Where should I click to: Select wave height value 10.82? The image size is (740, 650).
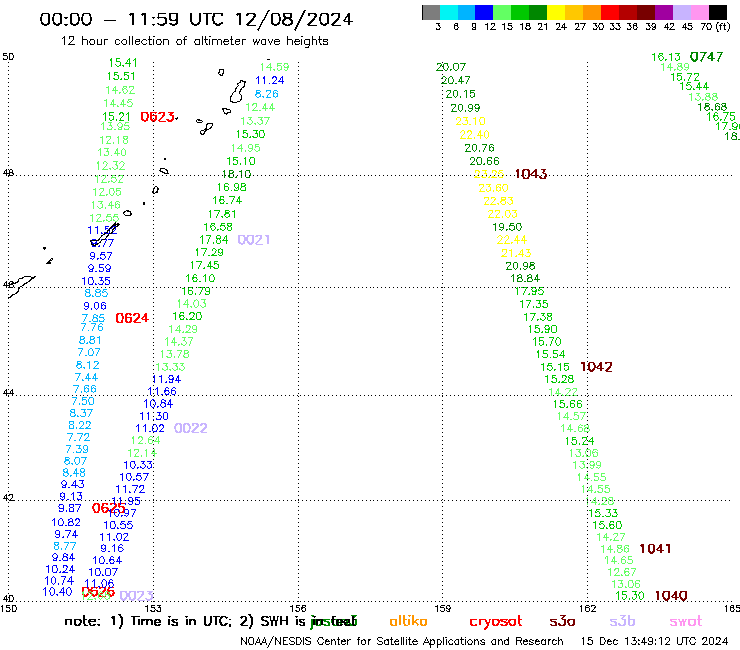(66, 522)
